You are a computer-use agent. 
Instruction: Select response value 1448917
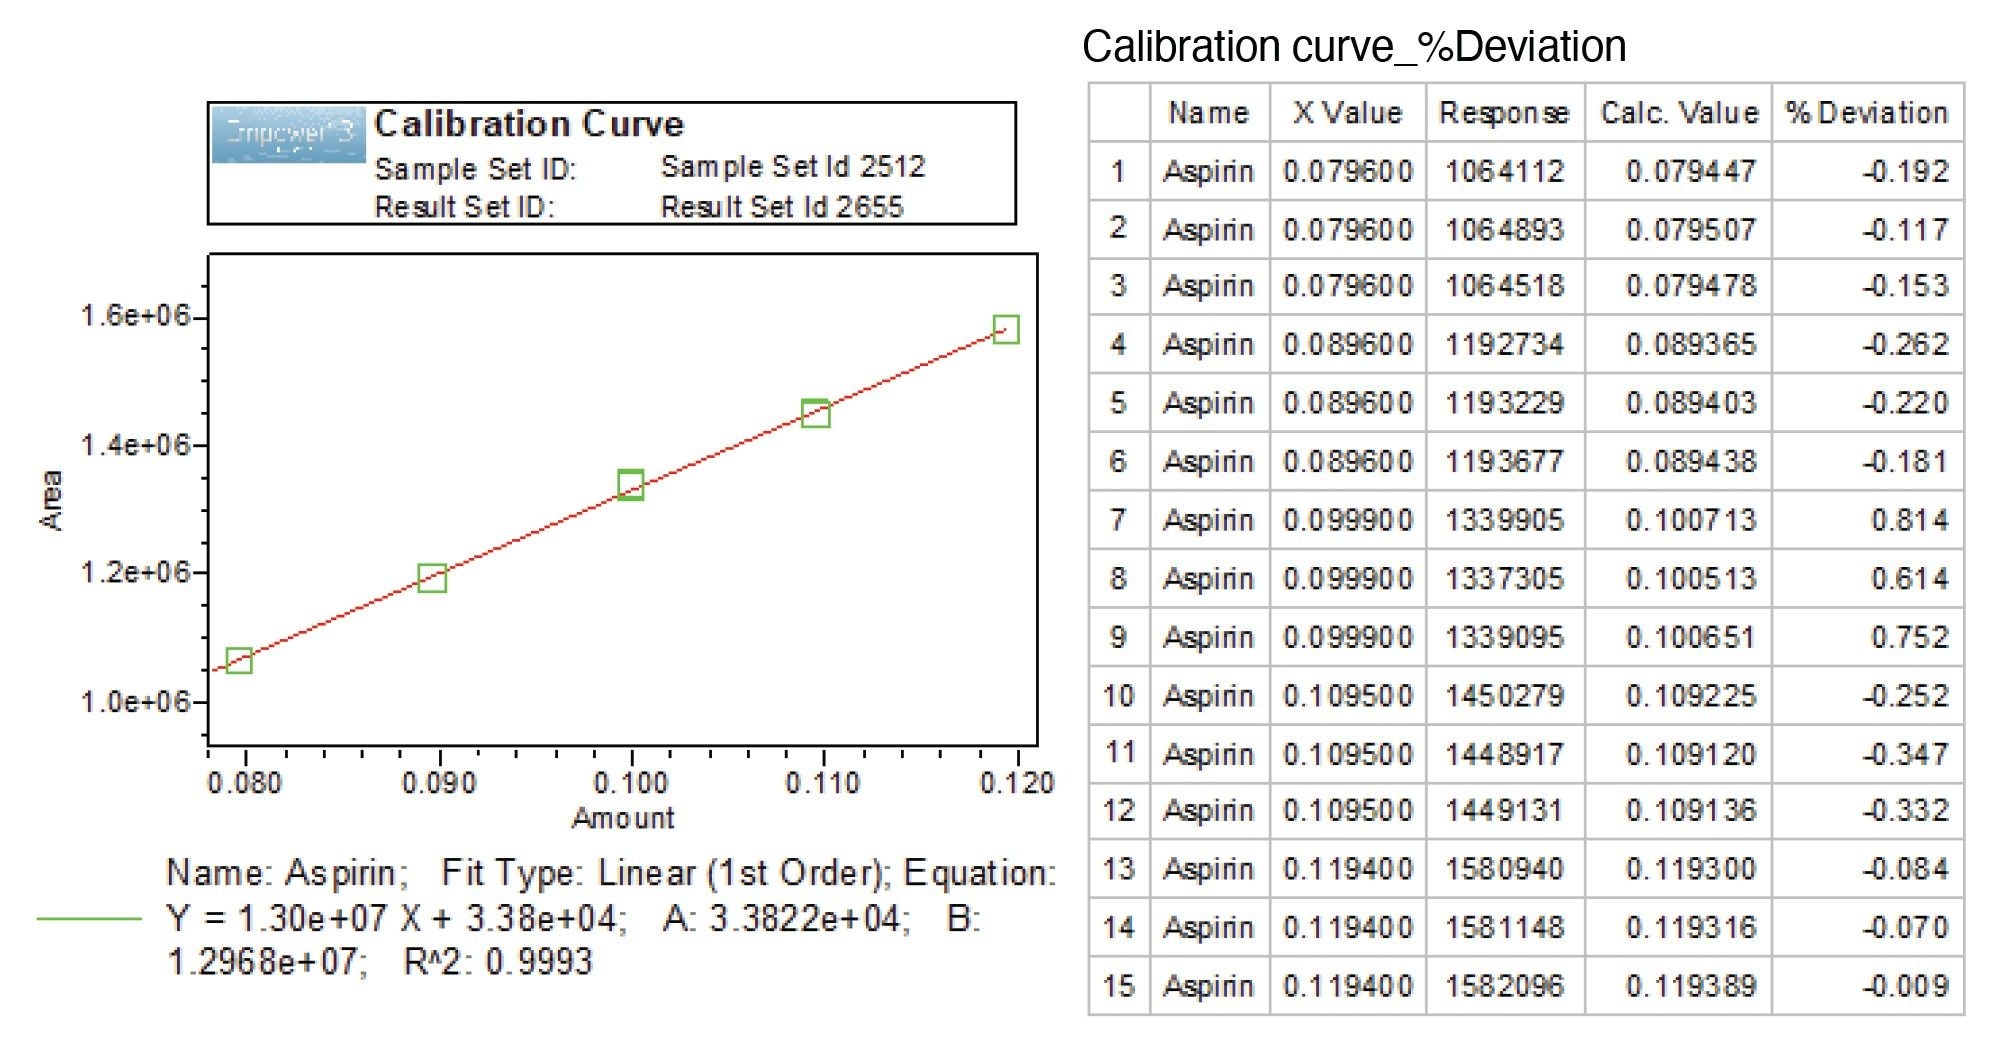1504,754
